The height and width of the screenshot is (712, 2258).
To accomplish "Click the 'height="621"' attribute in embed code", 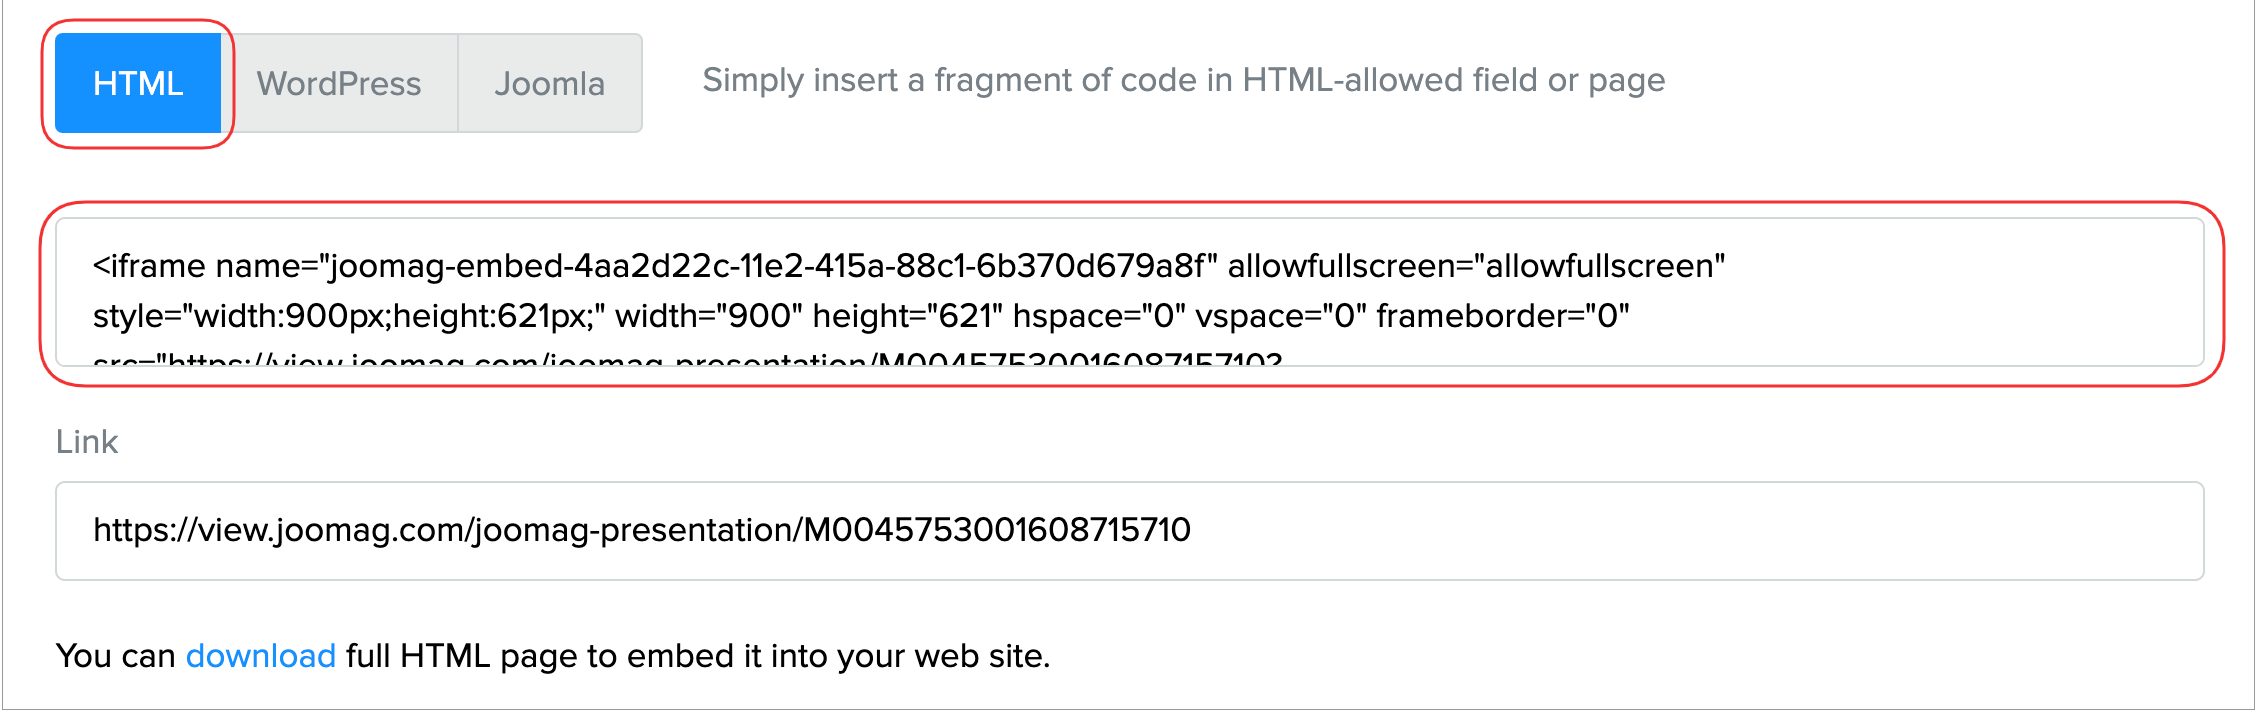I will pyautogui.click(x=907, y=316).
